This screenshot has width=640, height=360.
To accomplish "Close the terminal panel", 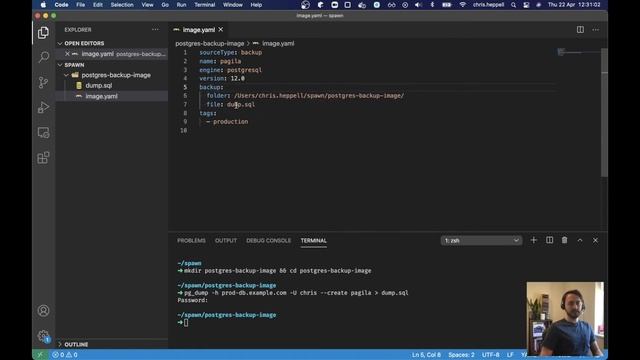I will (596, 240).
